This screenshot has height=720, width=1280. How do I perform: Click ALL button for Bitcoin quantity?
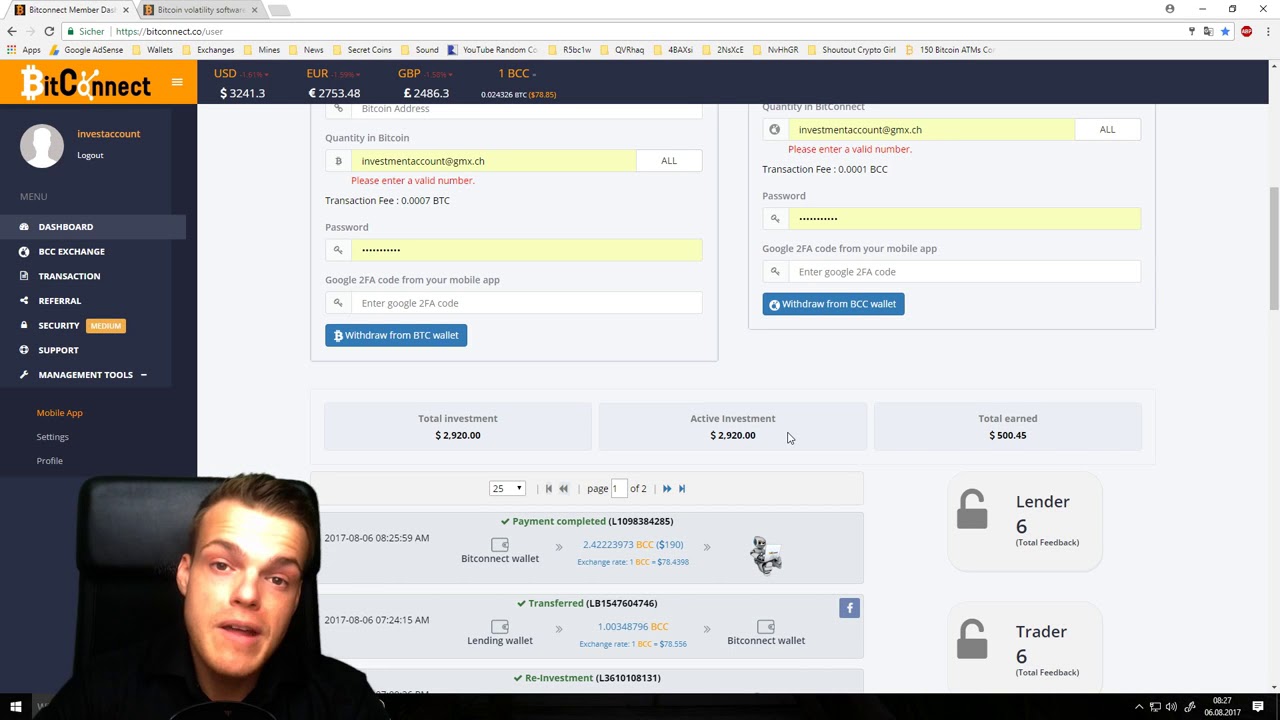(x=669, y=161)
